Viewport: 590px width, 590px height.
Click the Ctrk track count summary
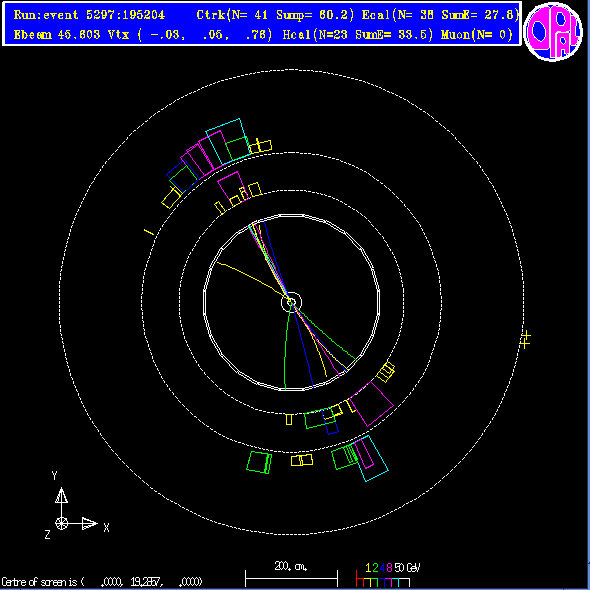(275, 15)
